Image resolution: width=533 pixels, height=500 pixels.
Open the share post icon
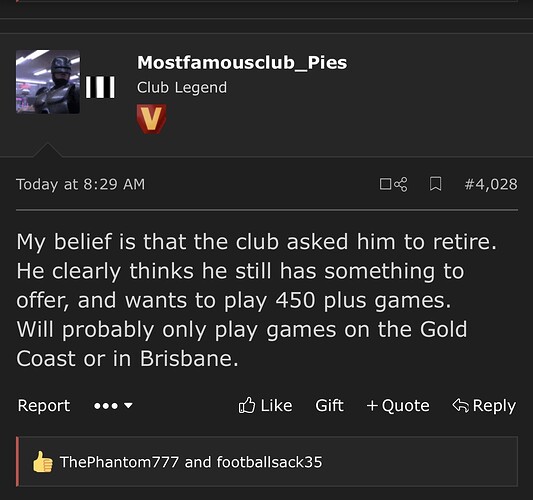tap(401, 184)
